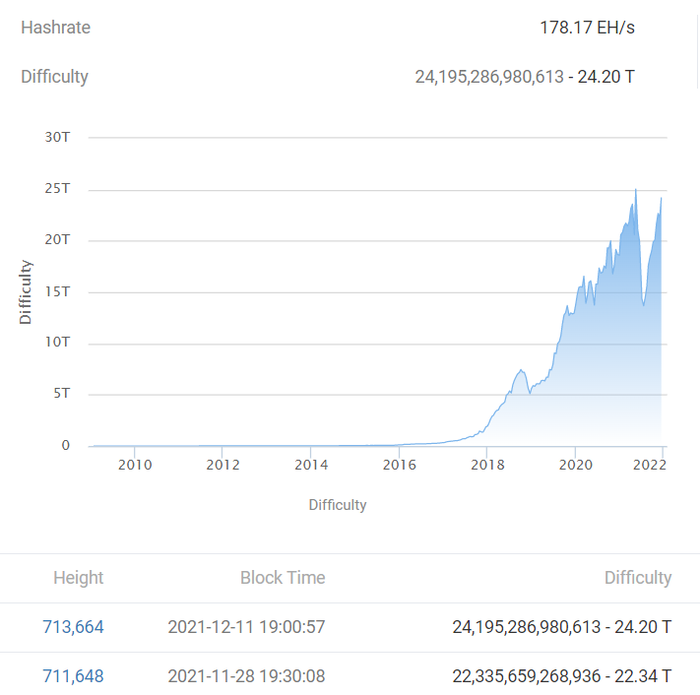The height and width of the screenshot is (695, 700).
Task: Select the 2020 x-axis label
Action: 575,464
